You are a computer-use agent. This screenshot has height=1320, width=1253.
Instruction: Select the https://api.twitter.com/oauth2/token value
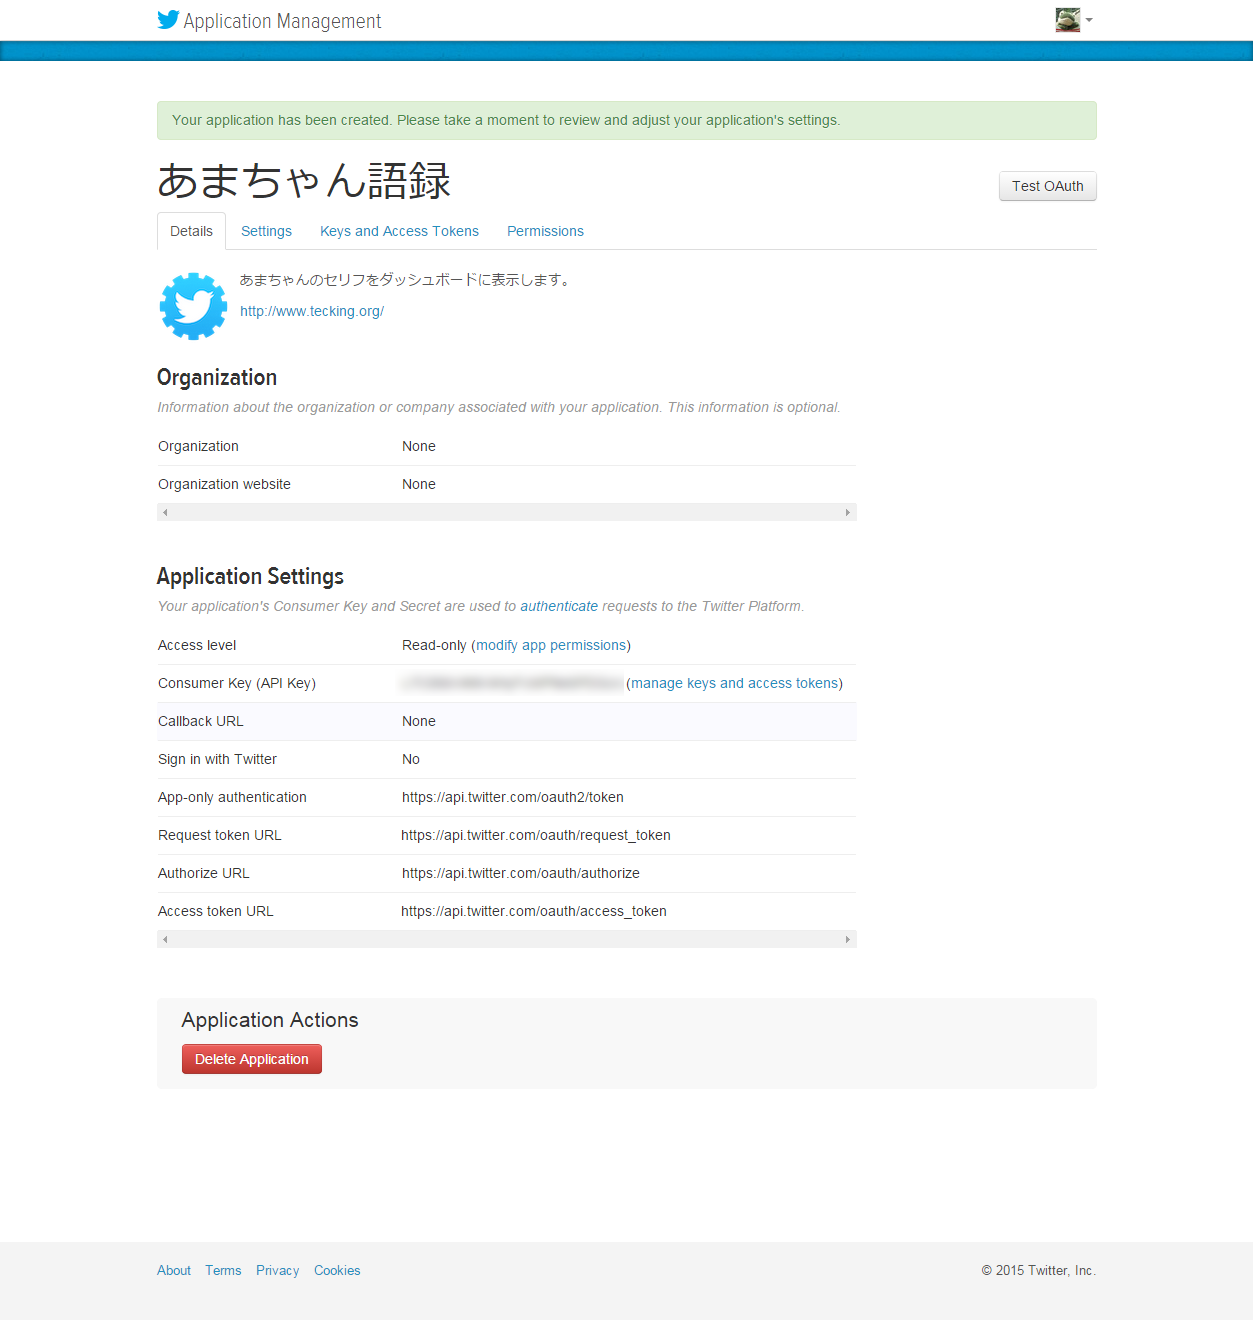[x=513, y=797]
